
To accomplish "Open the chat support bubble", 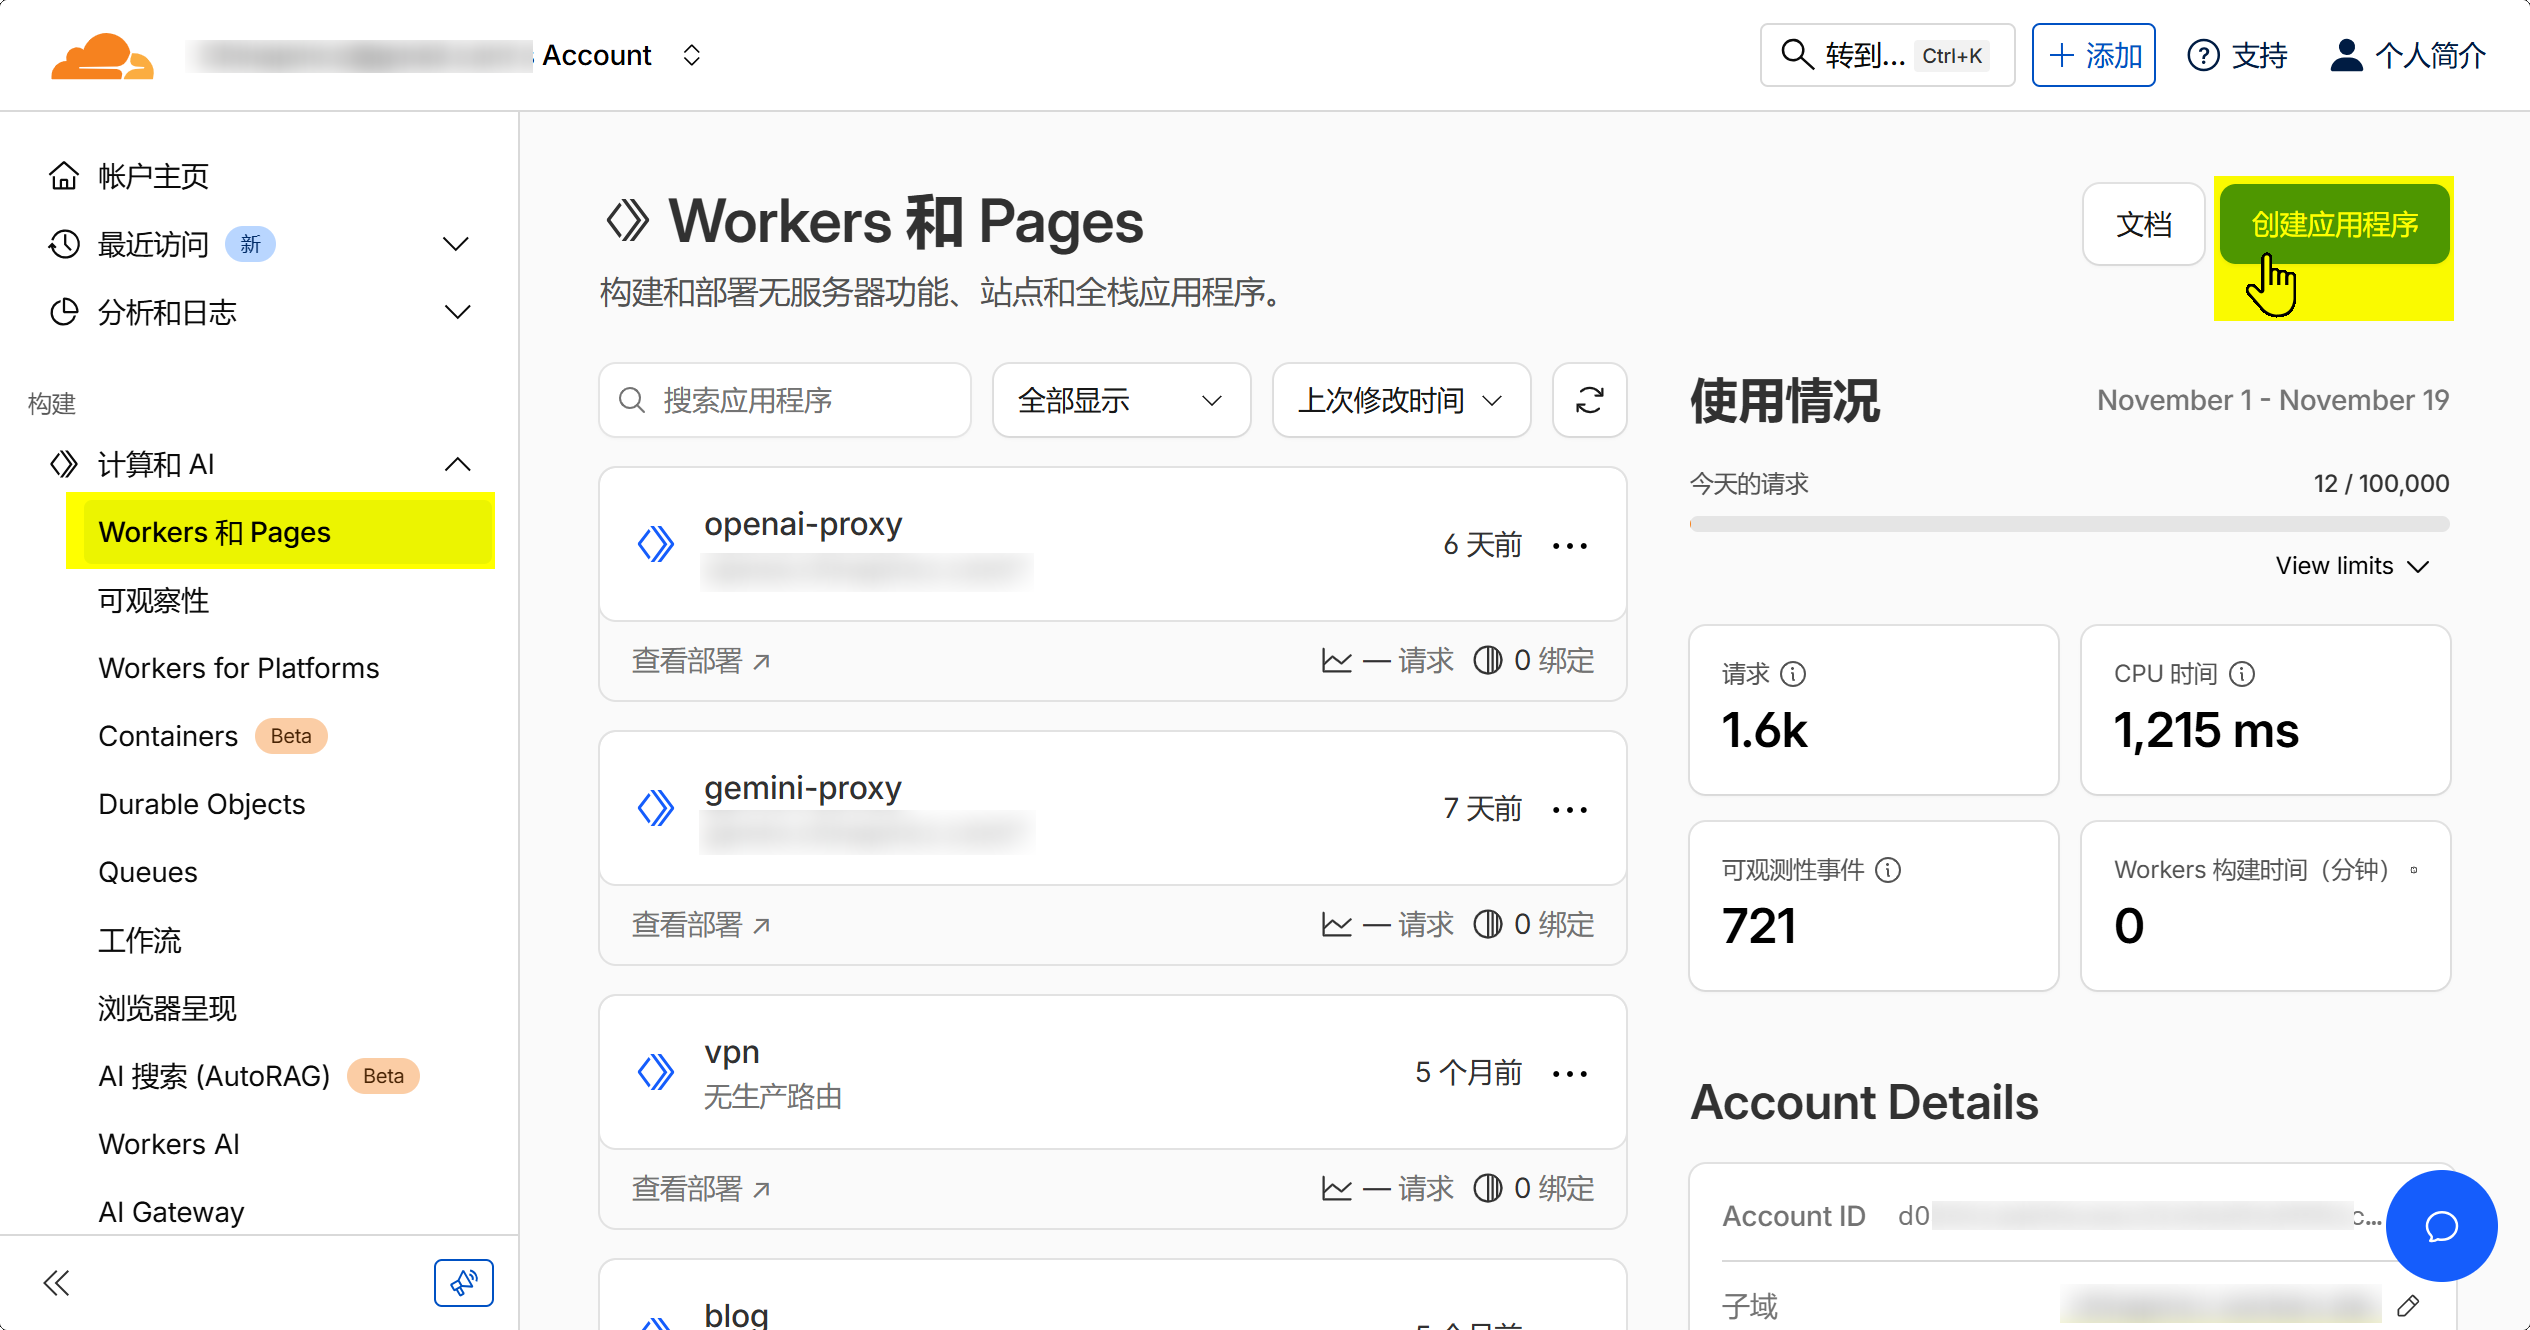I will coord(2441,1225).
